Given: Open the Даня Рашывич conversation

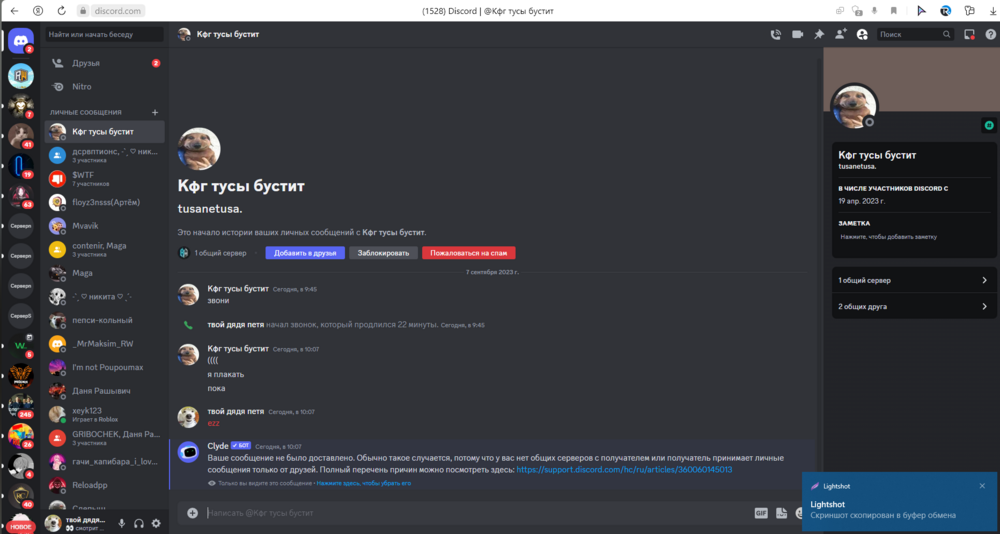Looking at the screenshot, I should coord(105,390).
